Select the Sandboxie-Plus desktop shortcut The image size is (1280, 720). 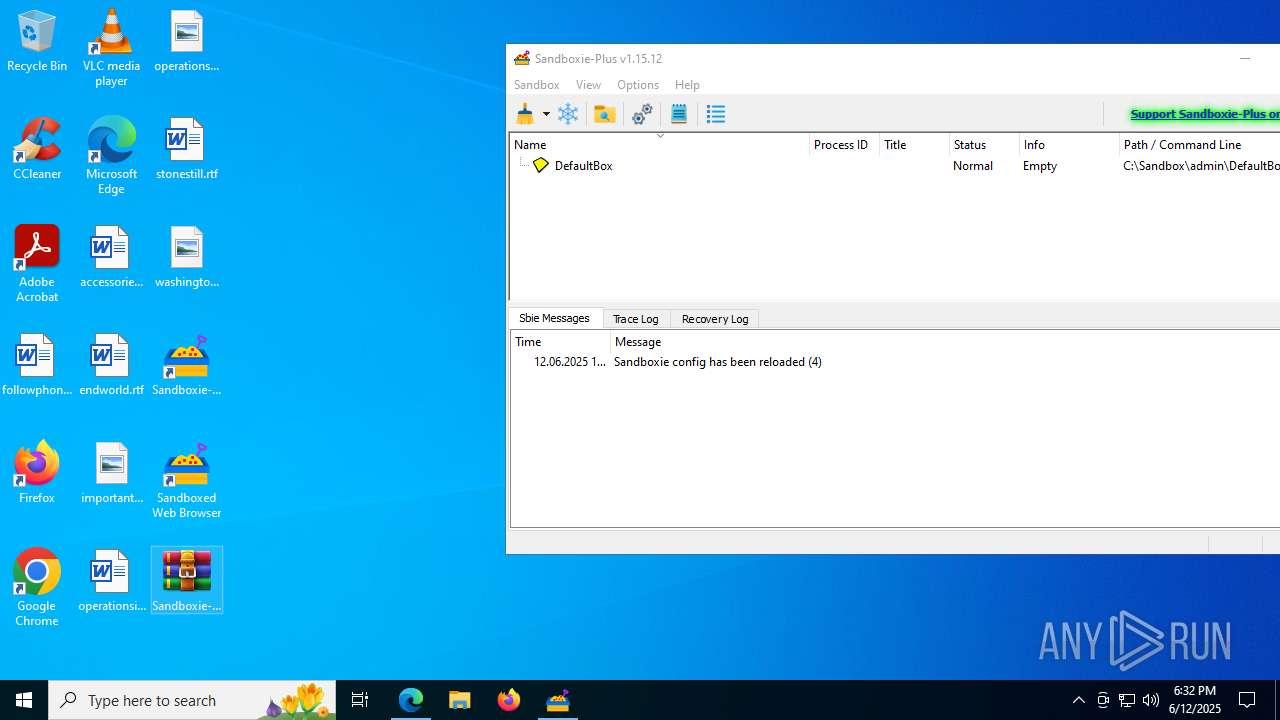pos(186,365)
